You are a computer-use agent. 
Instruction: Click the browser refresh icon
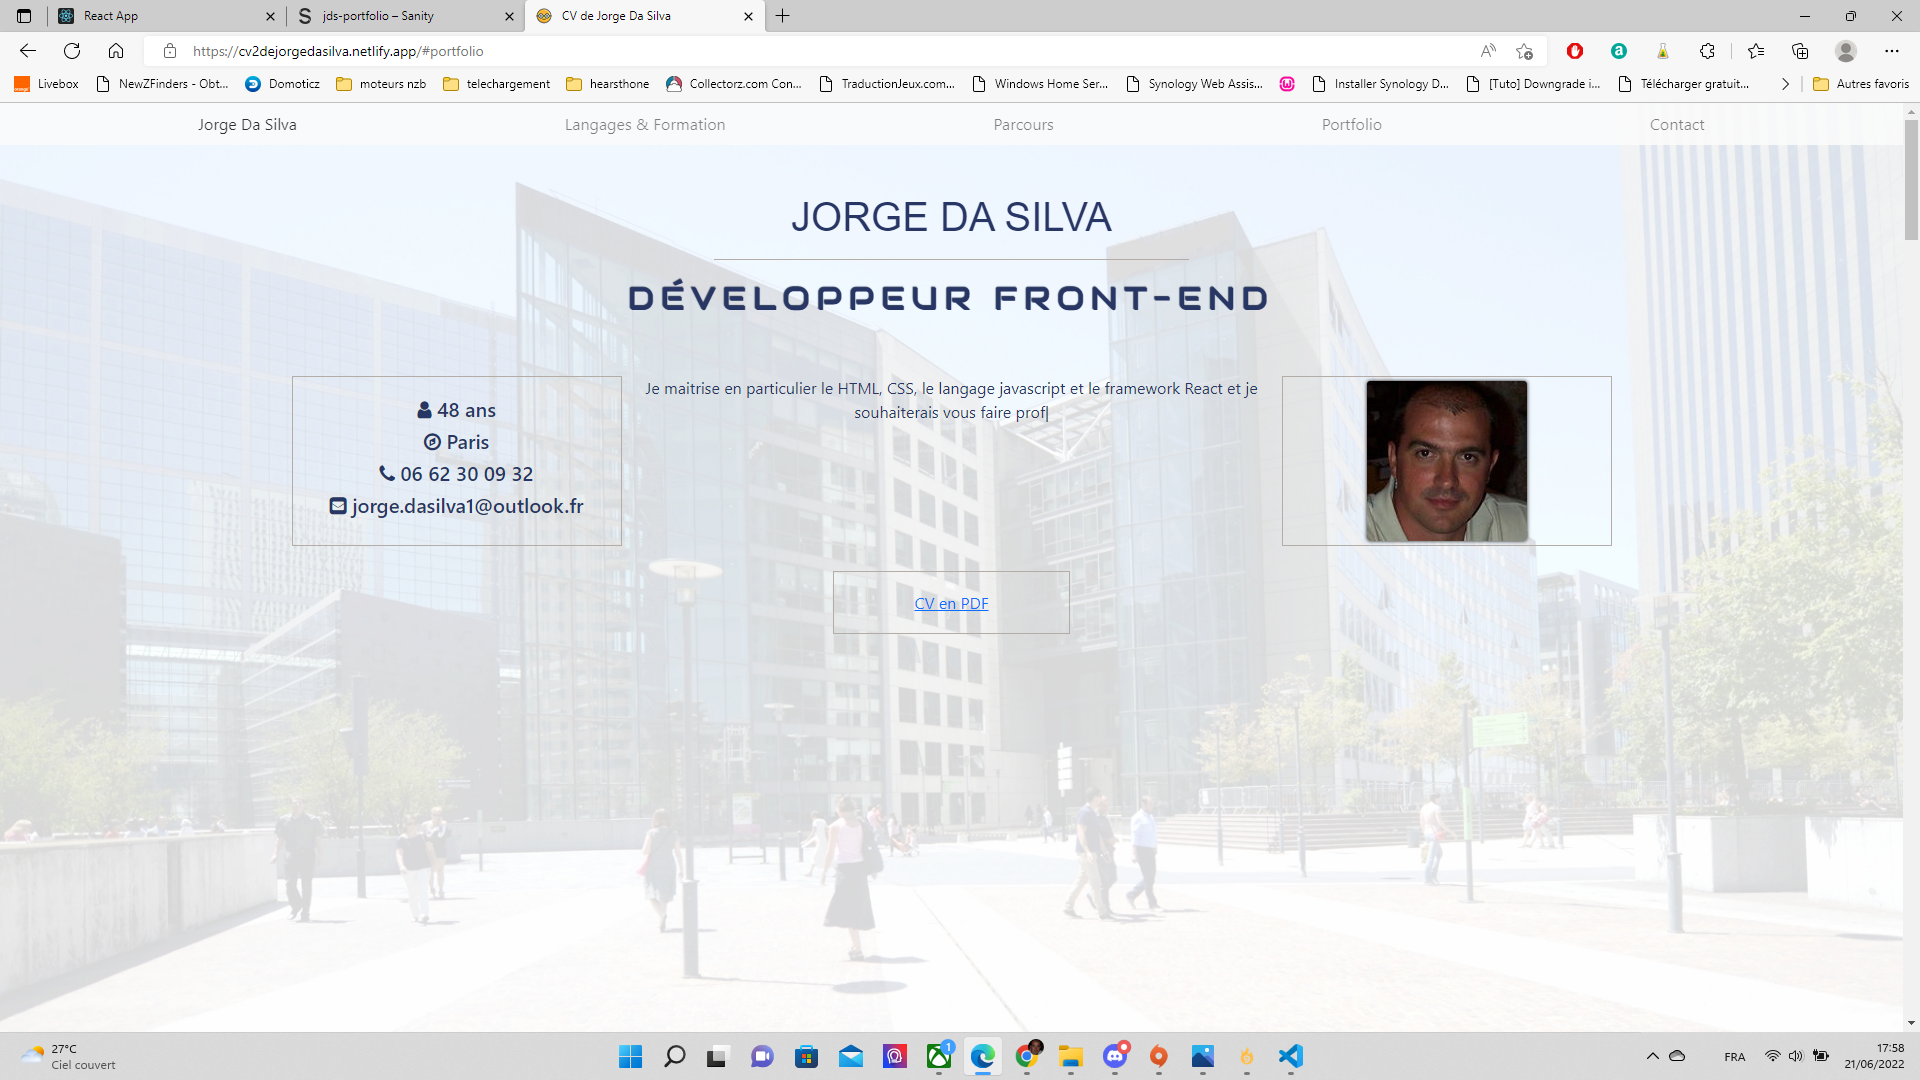point(72,51)
